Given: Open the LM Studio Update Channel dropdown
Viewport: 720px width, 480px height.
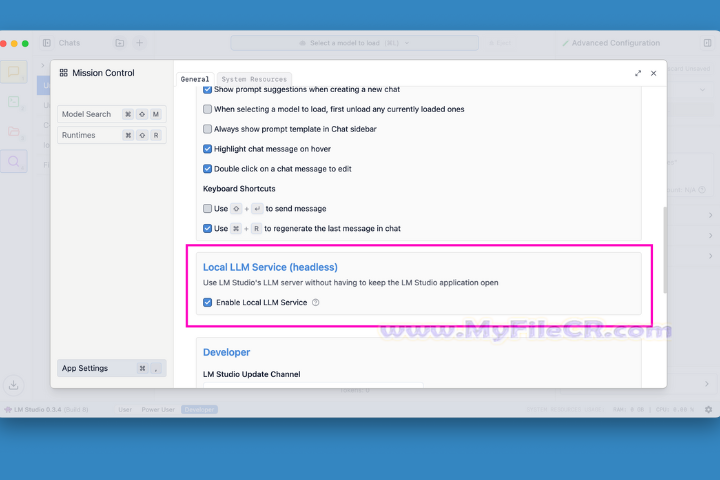Looking at the screenshot, I should pos(313,385).
